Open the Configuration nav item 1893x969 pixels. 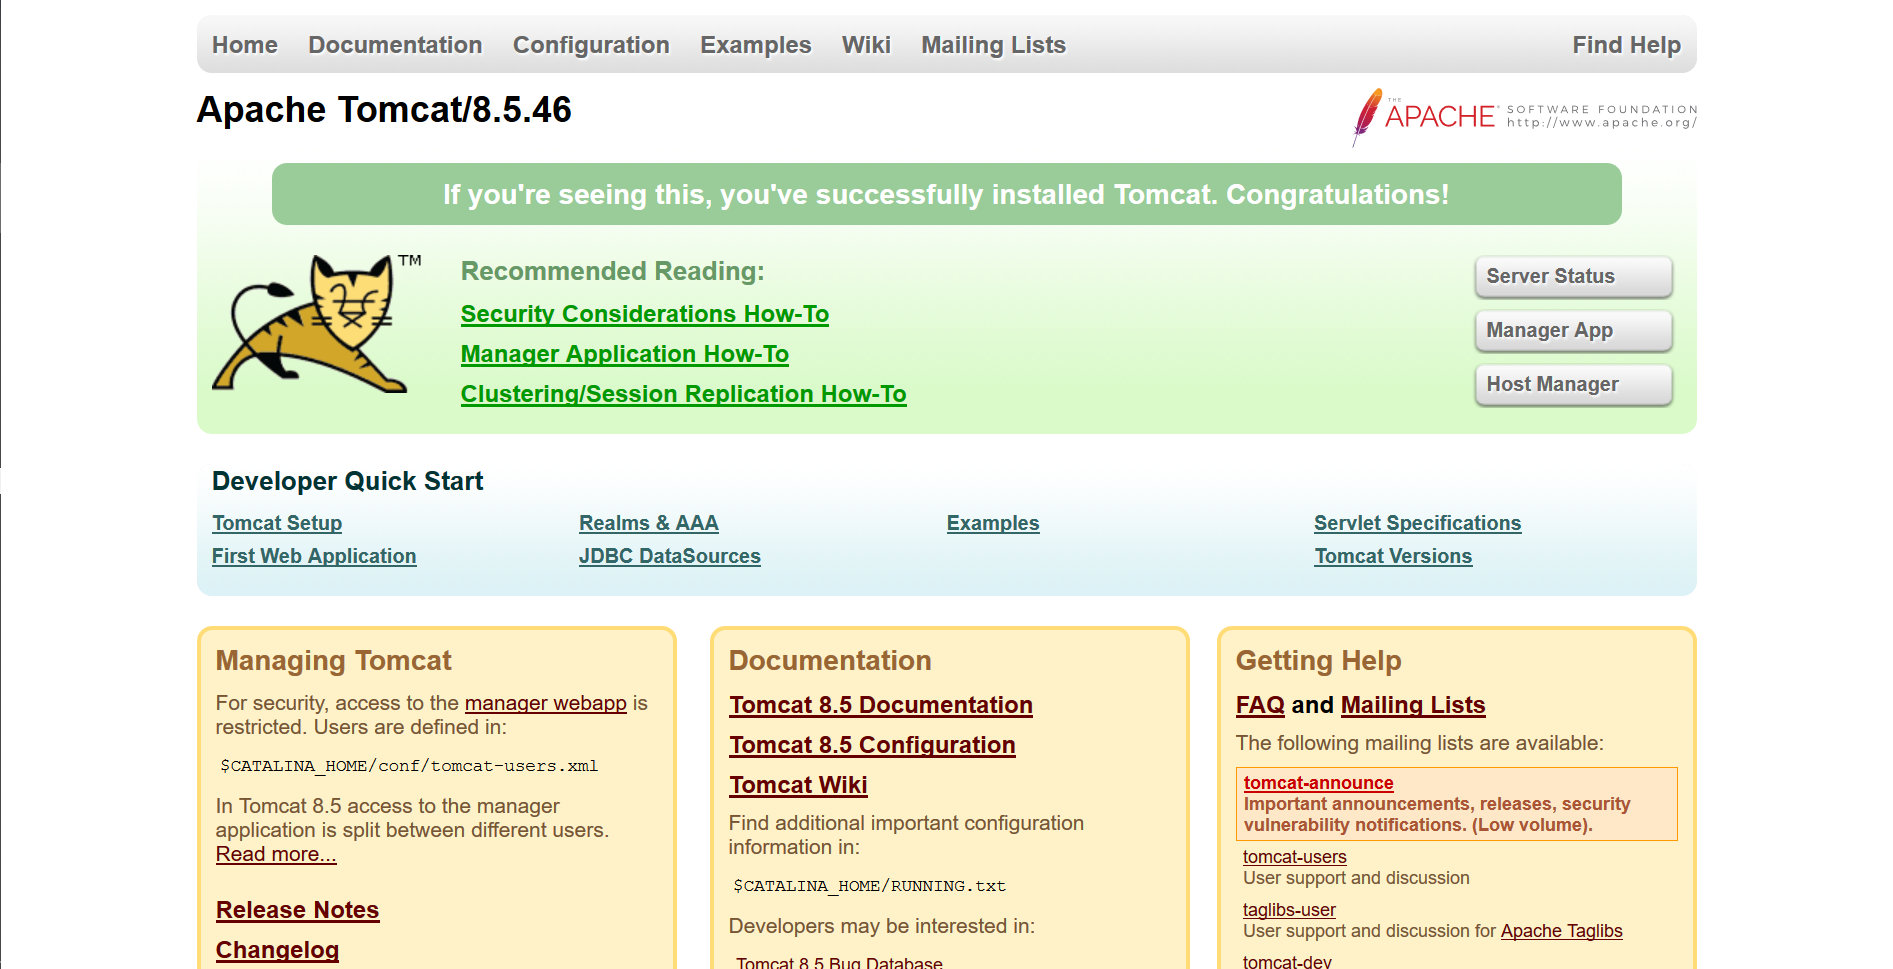point(591,45)
